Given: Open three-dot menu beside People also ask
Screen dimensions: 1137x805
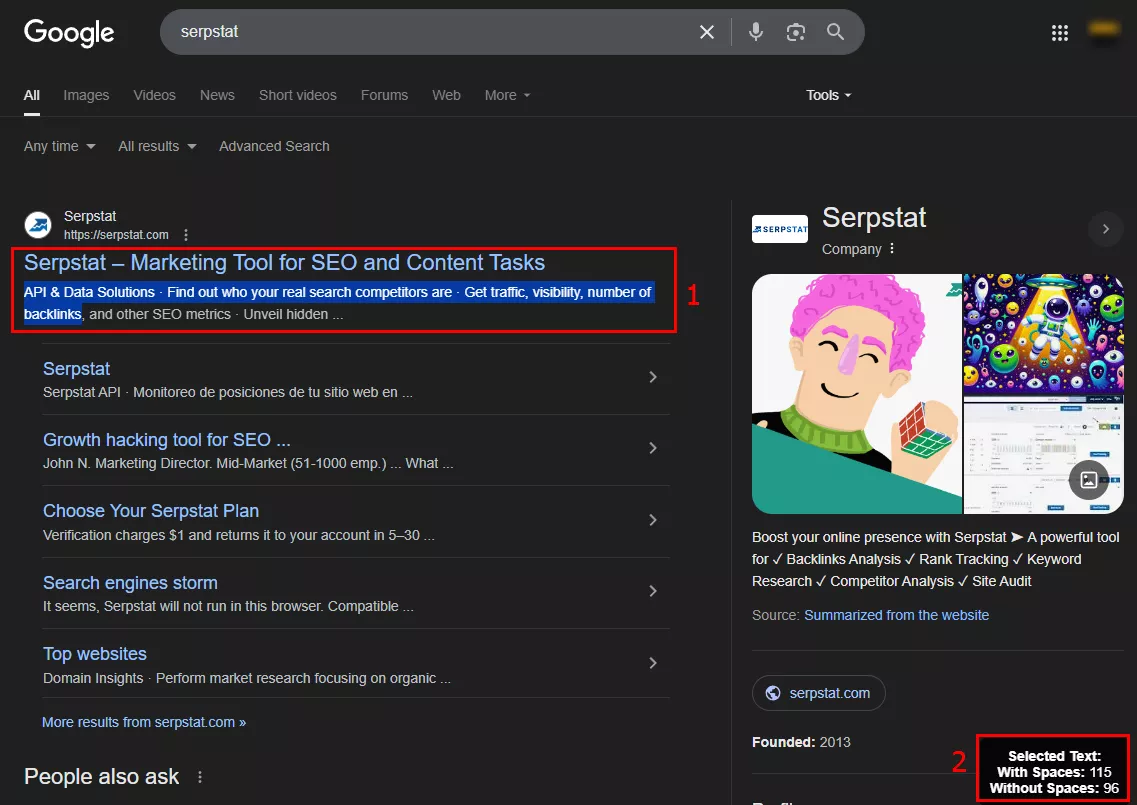Looking at the screenshot, I should 200,777.
